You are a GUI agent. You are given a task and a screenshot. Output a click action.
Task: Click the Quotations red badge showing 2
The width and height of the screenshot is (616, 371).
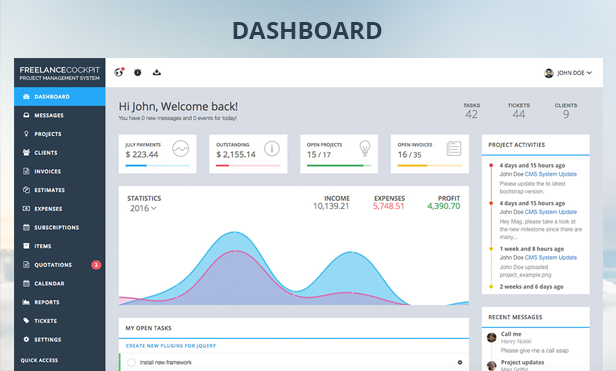(x=96, y=265)
